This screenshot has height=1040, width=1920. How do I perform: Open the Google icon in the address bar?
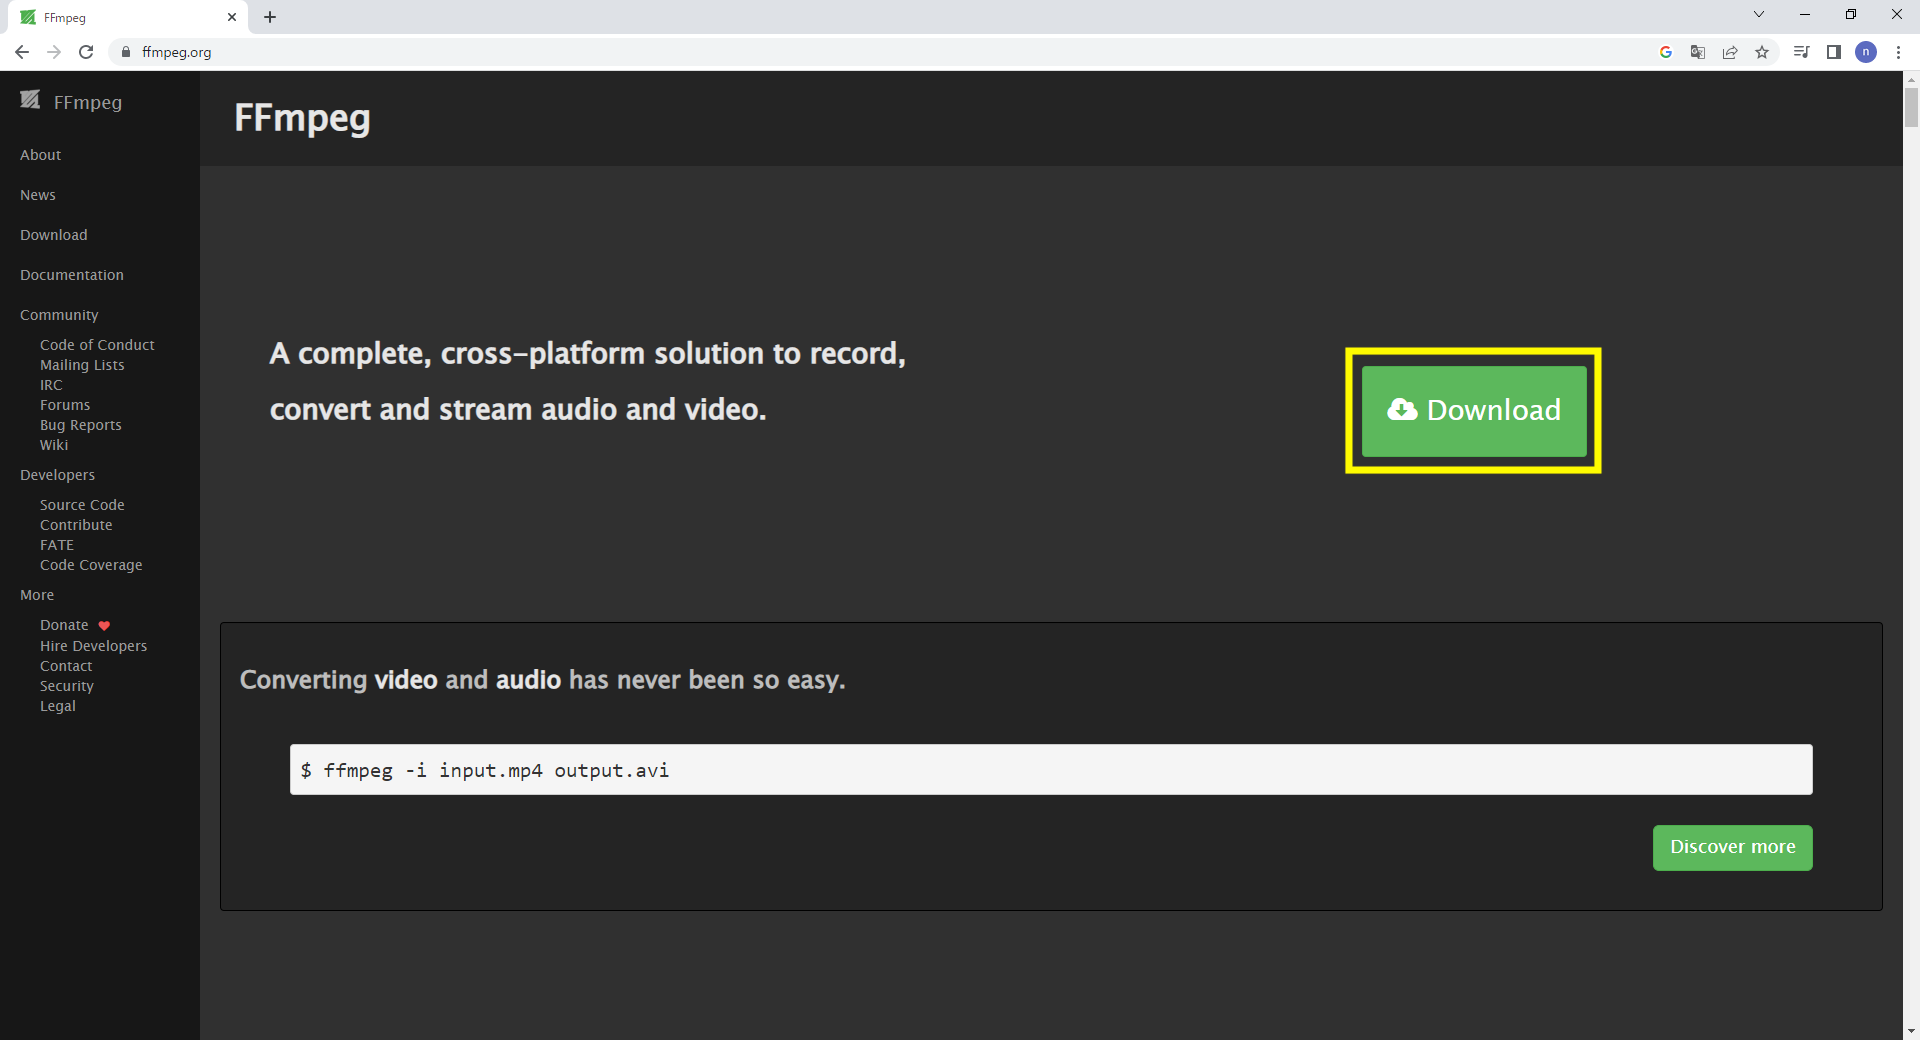pyautogui.click(x=1666, y=52)
